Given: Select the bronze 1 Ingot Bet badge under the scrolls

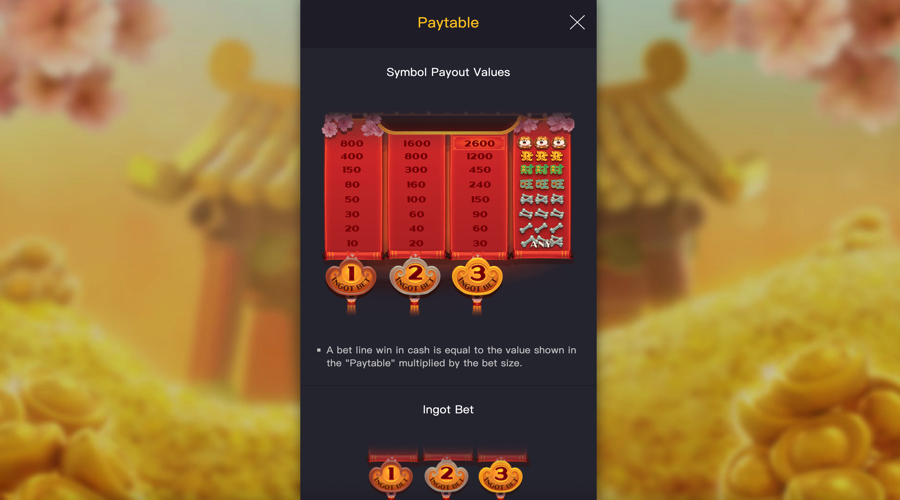Looking at the screenshot, I should pyautogui.click(x=351, y=277).
